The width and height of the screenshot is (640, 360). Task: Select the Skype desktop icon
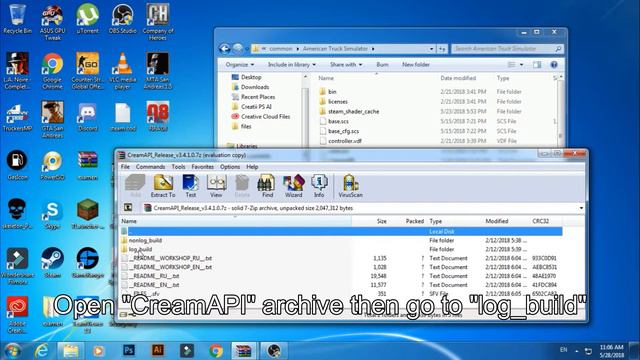click(52, 214)
